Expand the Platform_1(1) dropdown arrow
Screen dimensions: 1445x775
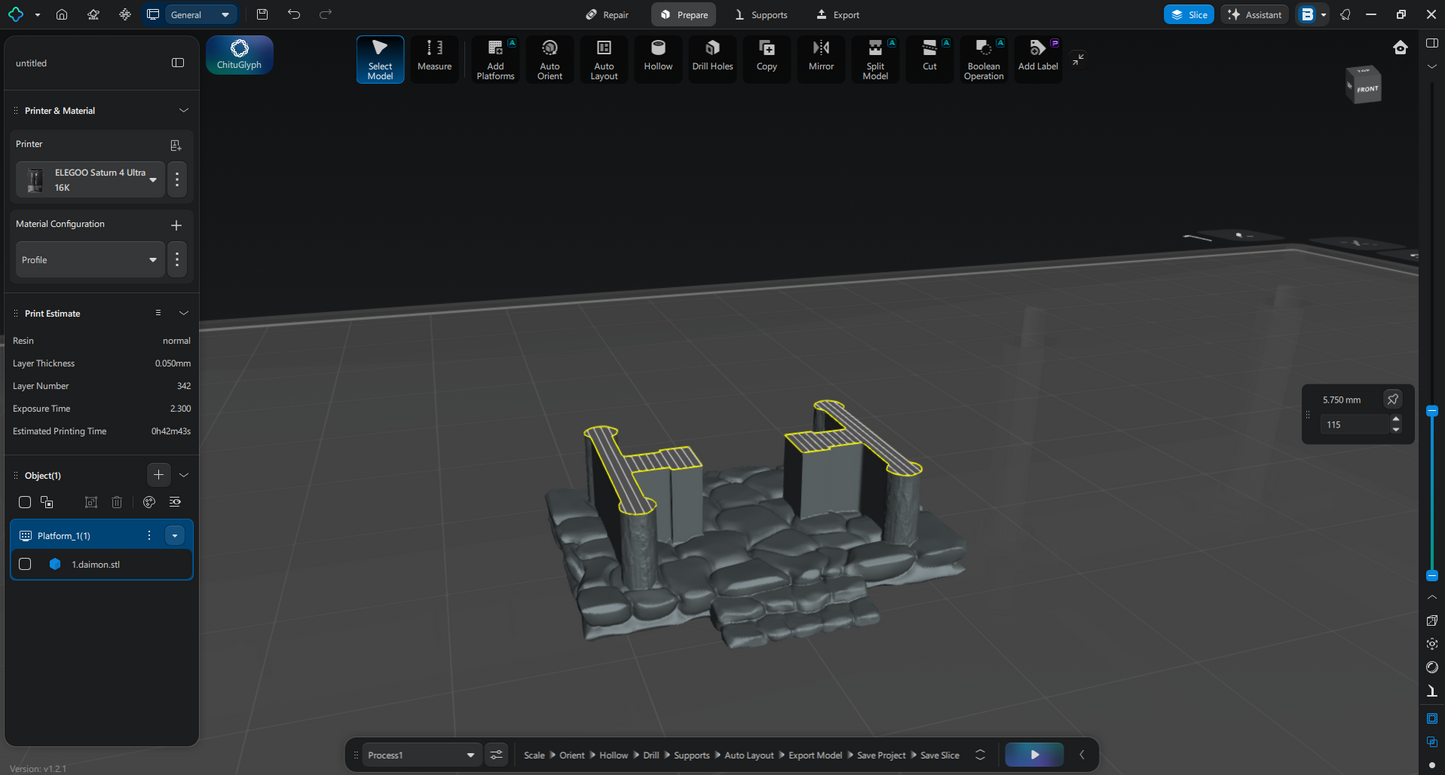[175, 536]
